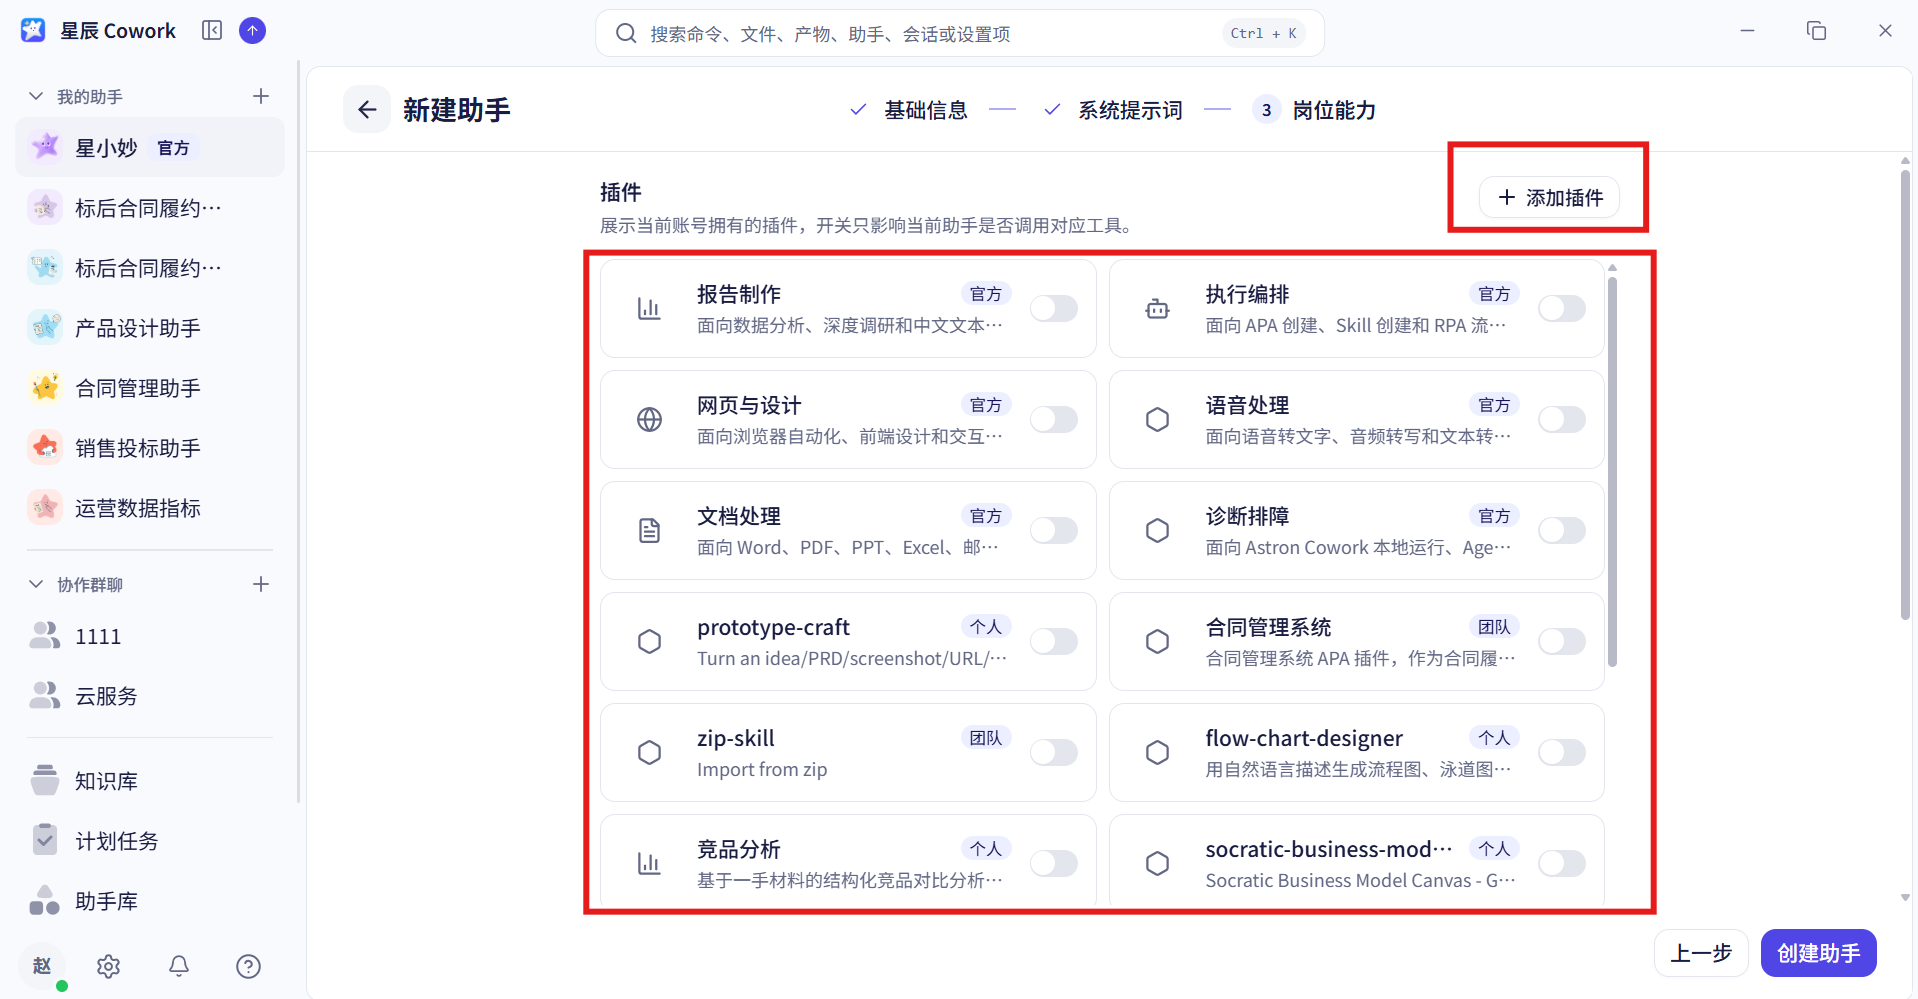Click the 网页与设计 globe icon
The width and height of the screenshot is (1918, 999).
tap(650, 420)
